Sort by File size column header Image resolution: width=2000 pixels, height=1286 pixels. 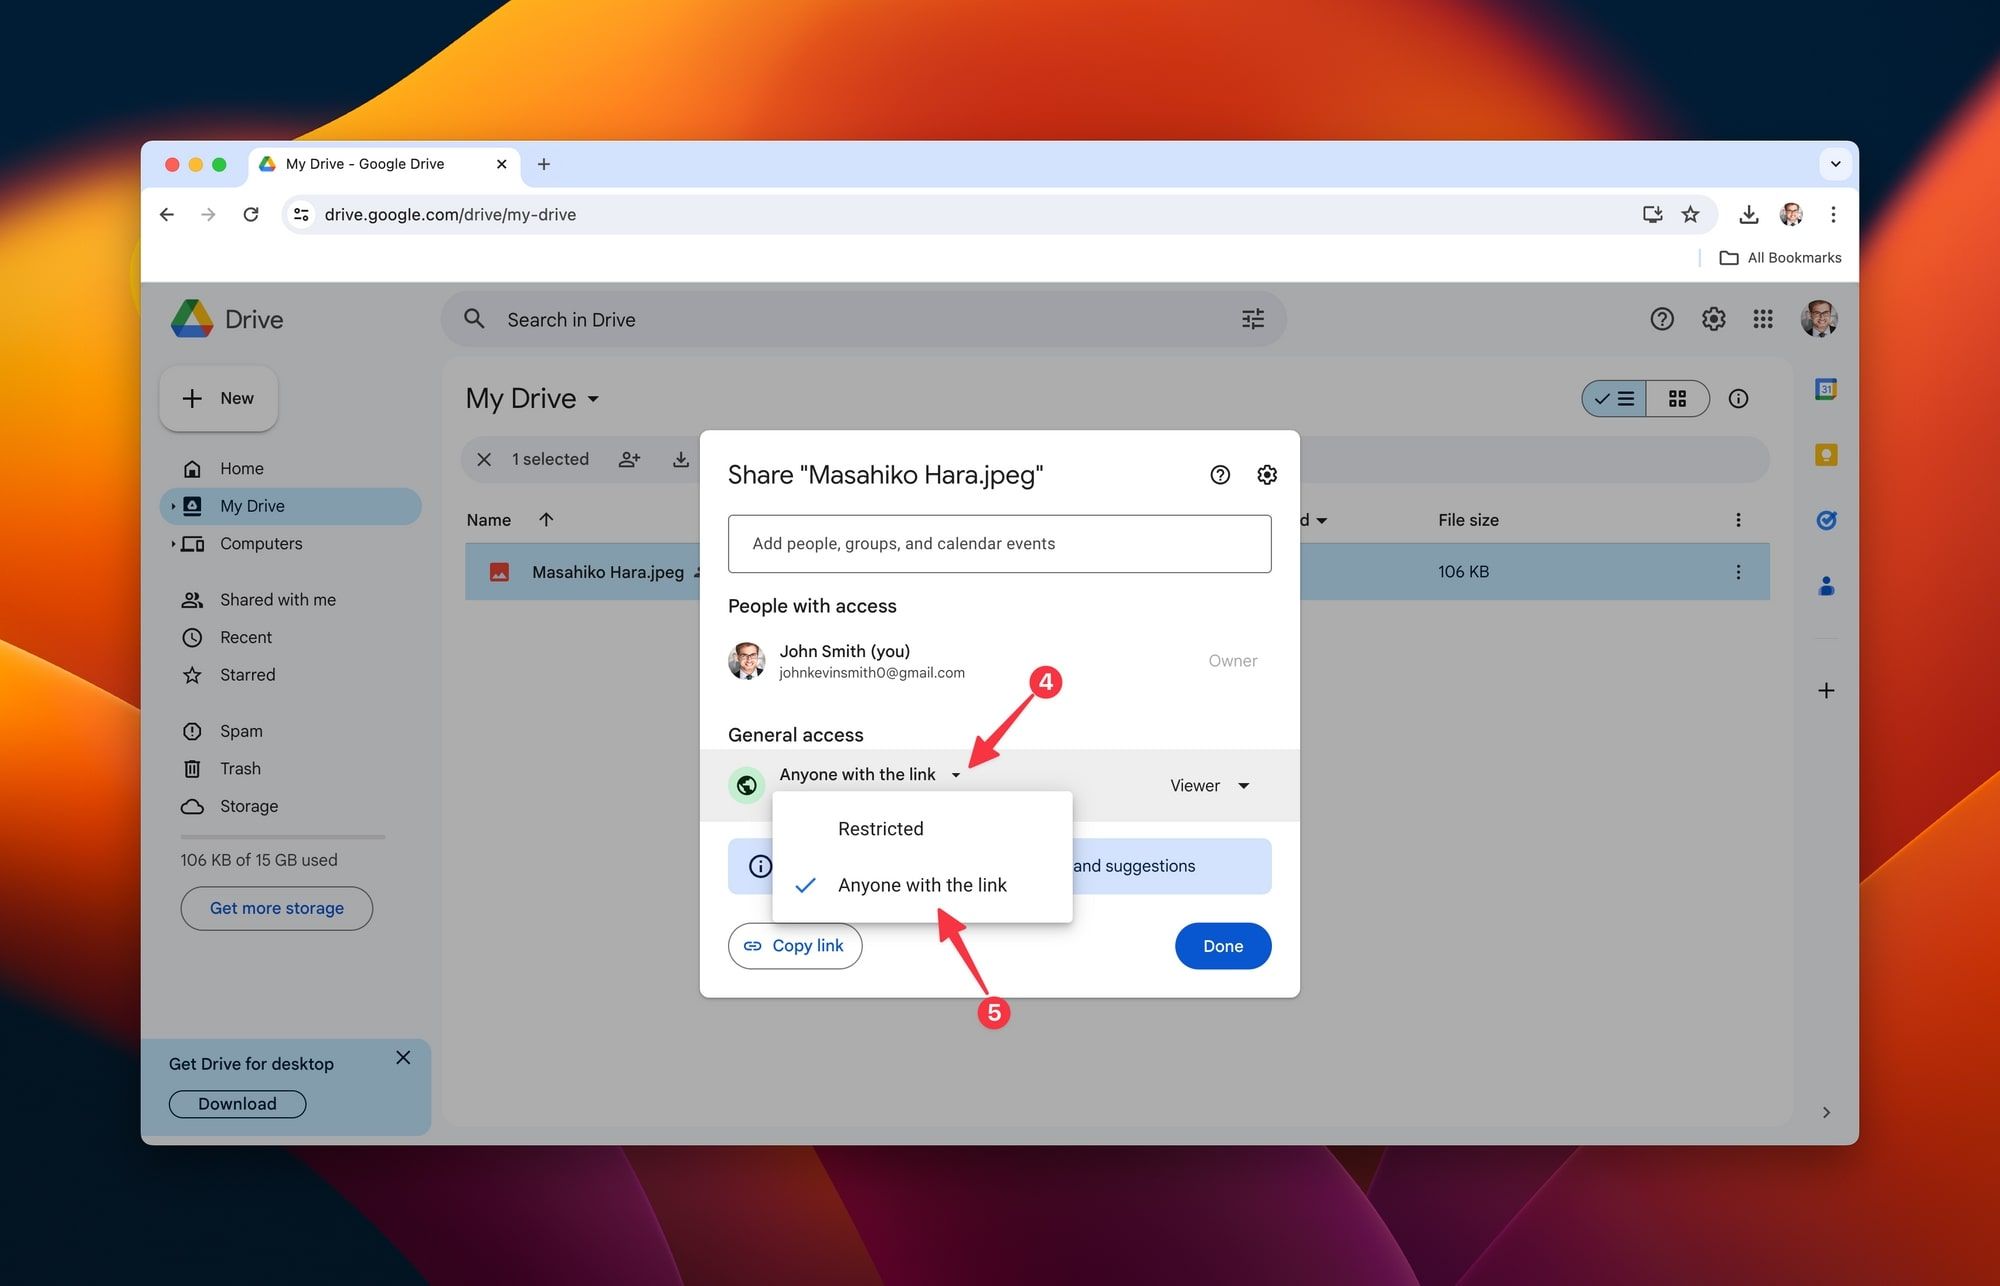[1468, 520]
